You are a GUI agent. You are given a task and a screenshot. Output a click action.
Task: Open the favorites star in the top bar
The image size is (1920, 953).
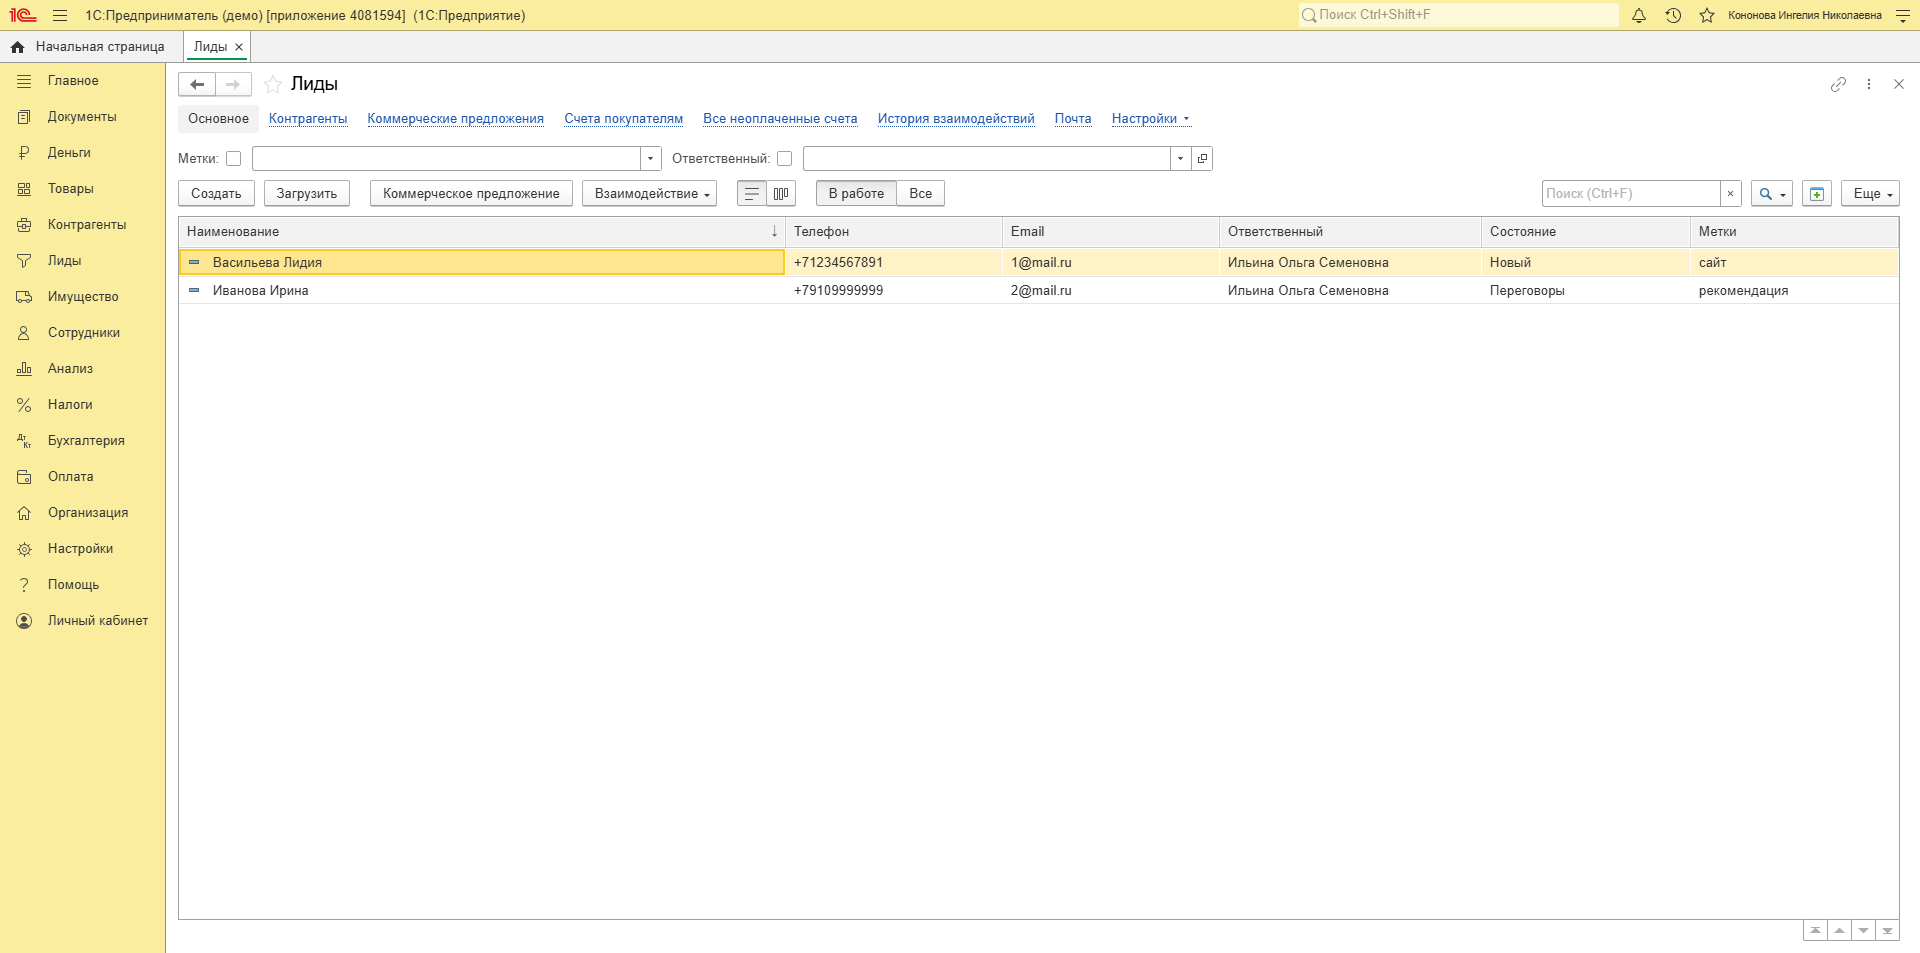click(1707, 15)
